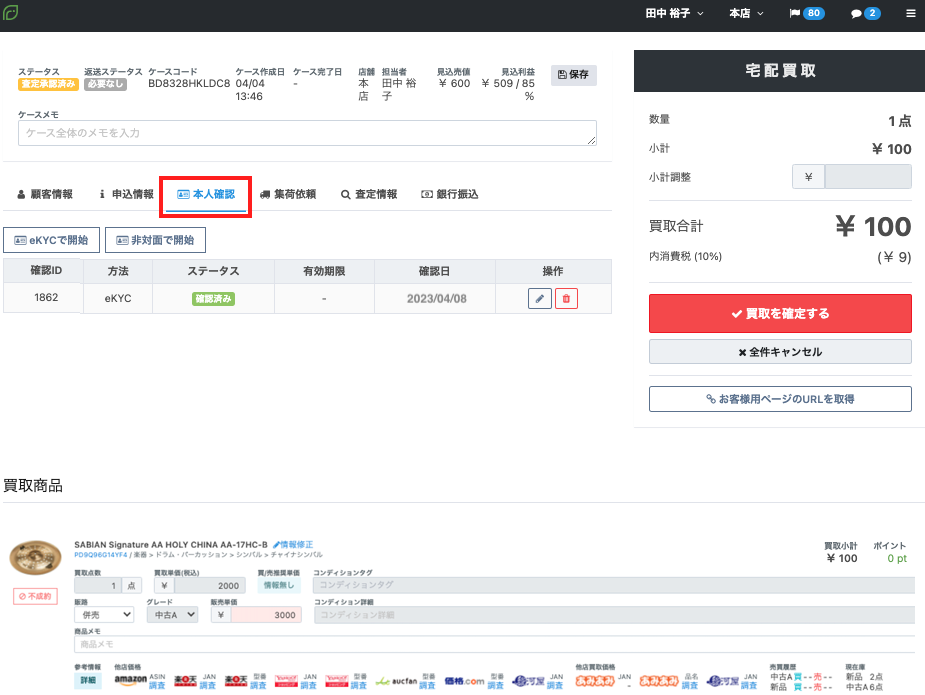Open the 田中 裕子 user dropdown
The width and height of the screenshot is (925, 695).
pyautogui.click(x=674, y=13)
